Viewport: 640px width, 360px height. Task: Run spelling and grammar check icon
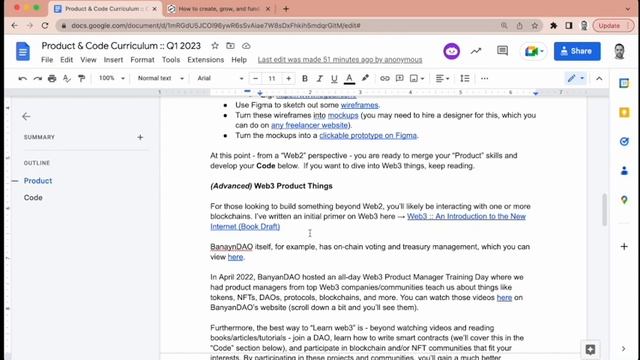coord(67,78)
